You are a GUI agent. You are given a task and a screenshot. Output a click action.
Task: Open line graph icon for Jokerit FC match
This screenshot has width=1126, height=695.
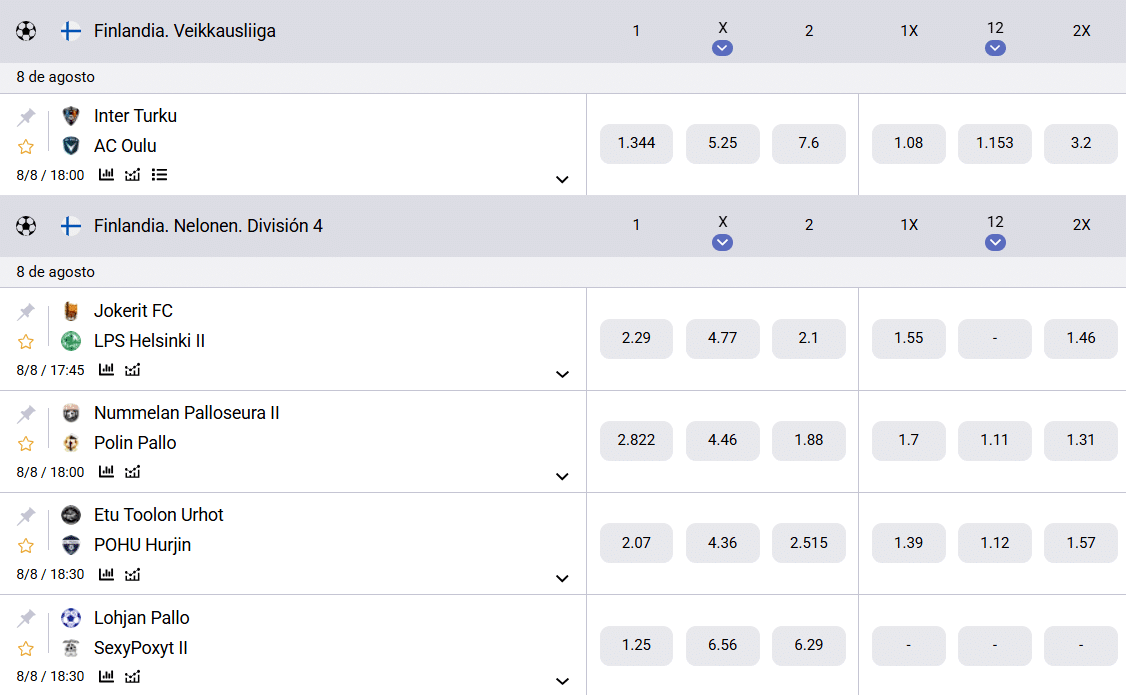133,370
